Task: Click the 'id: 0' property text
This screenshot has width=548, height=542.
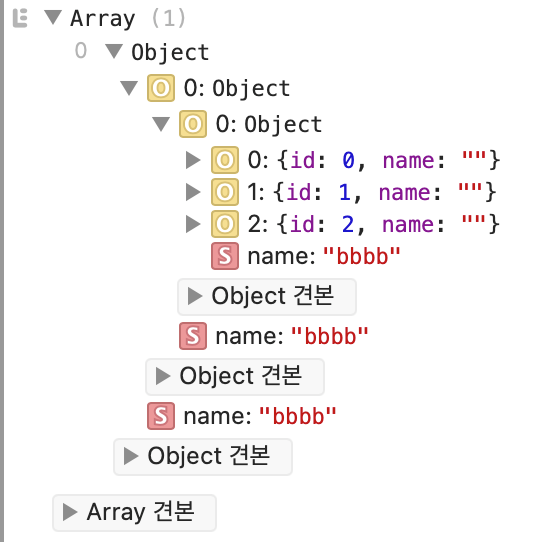Action: click(323, 160)
